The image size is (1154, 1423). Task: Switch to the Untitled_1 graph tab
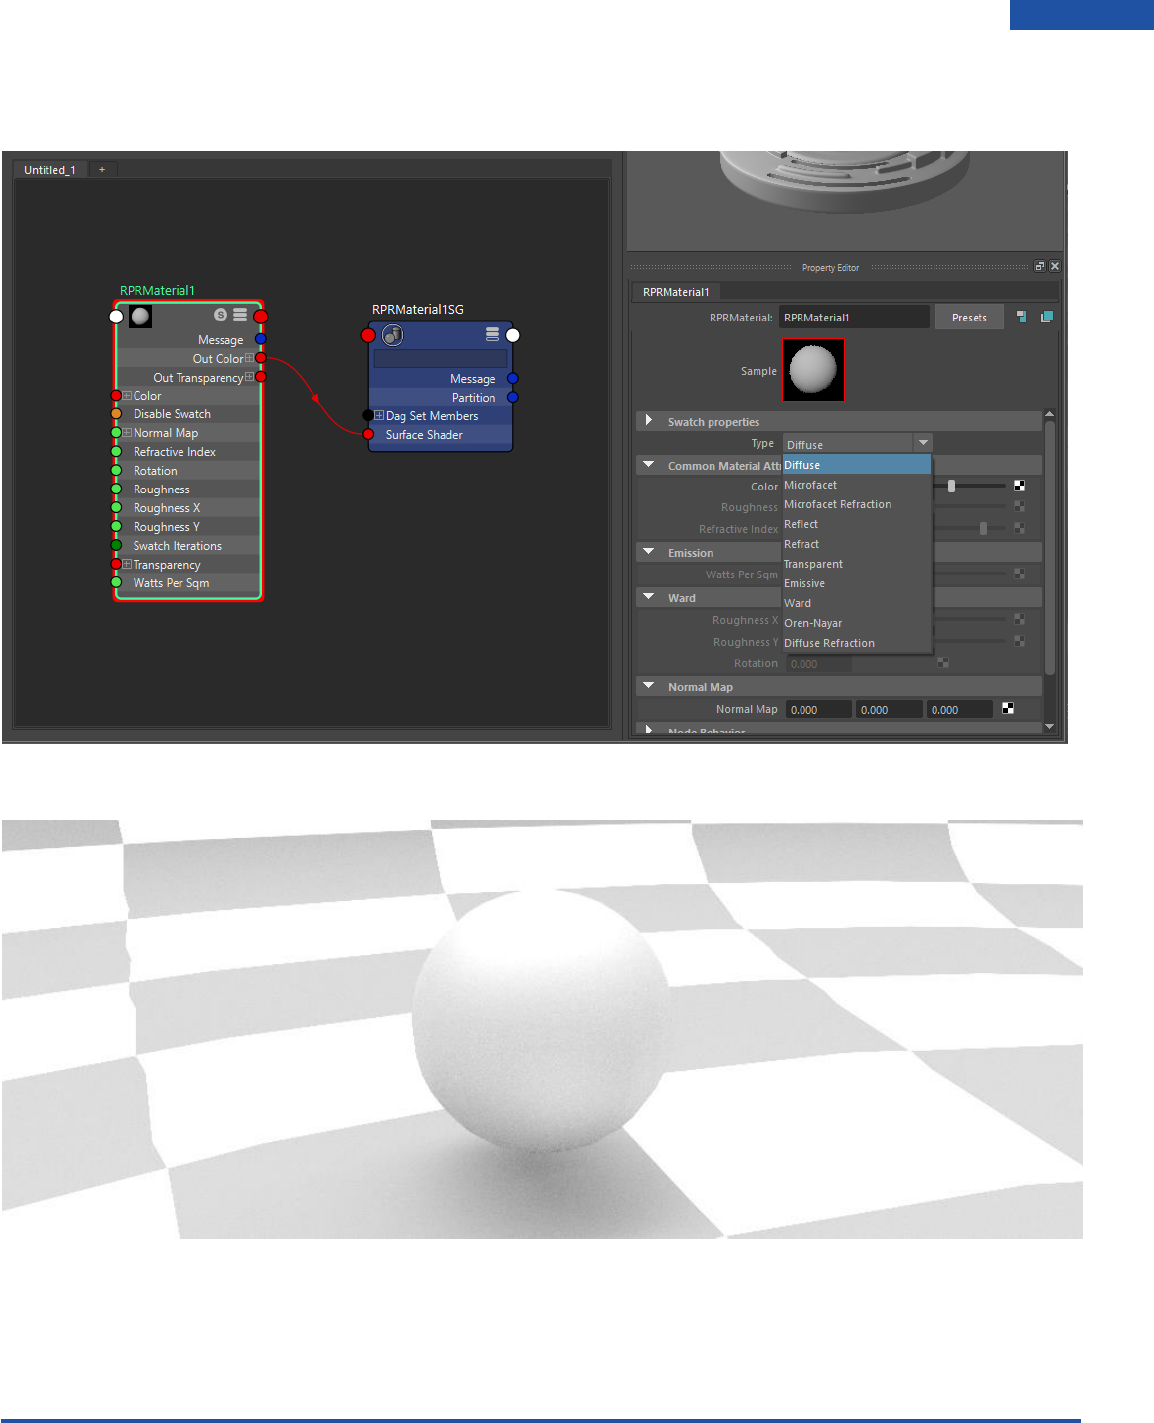click(x=50, y=170)
